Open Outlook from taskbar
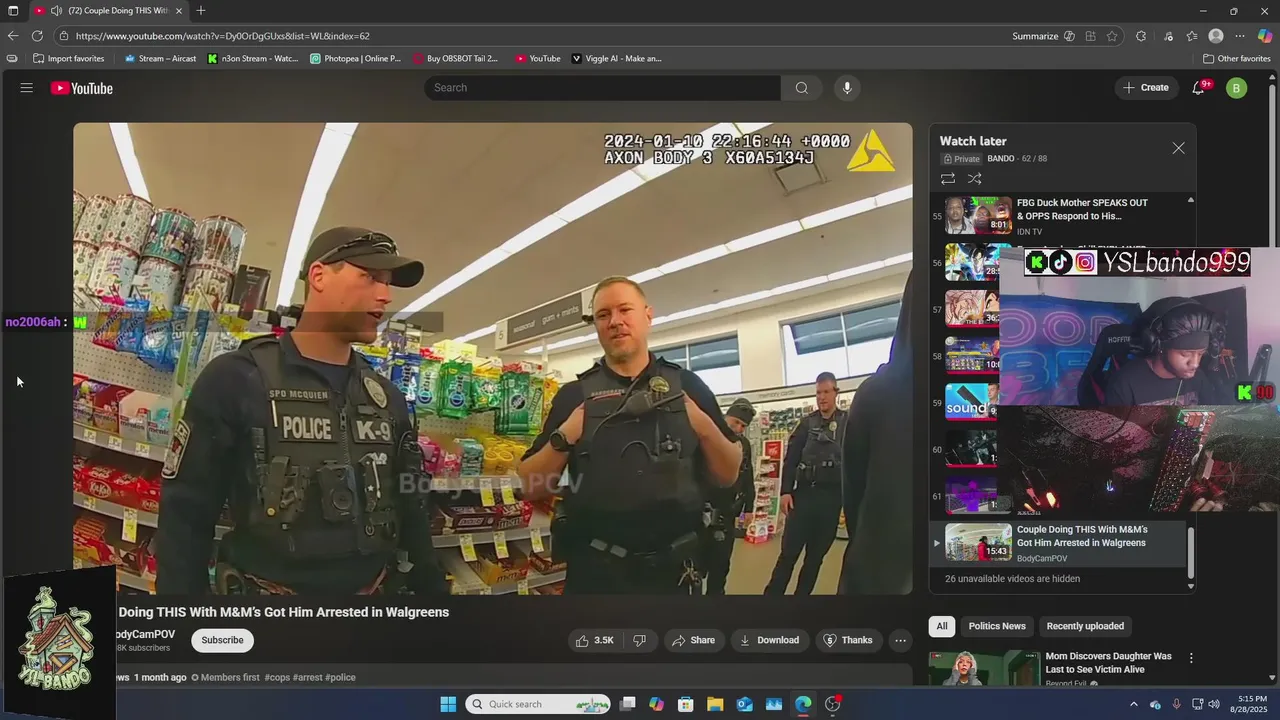This screenshot has height=720, width=1280. coord(744,704)
